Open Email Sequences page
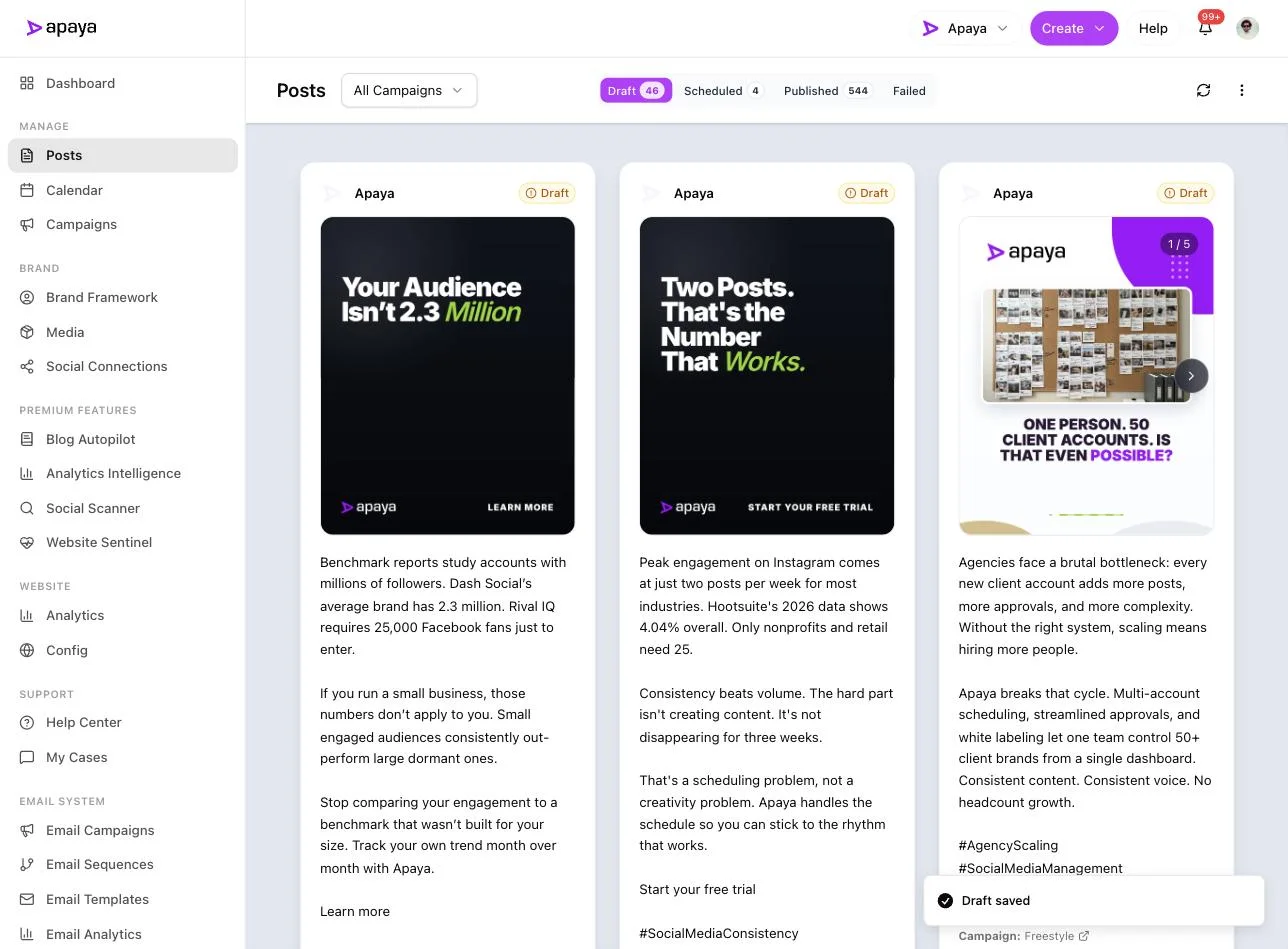 123,864
